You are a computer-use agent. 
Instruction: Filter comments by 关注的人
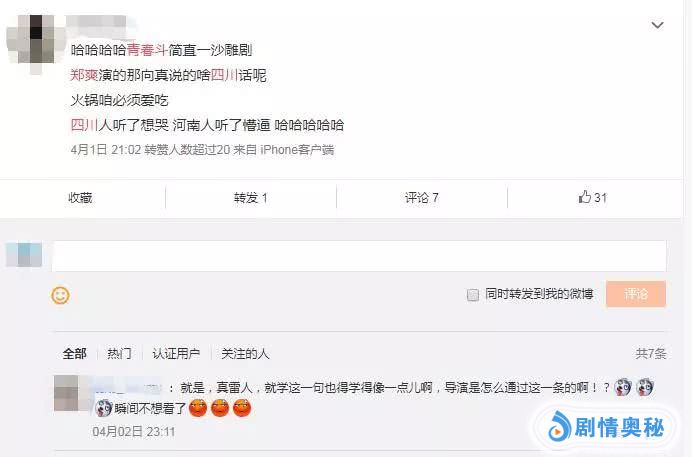coord(245,353)
